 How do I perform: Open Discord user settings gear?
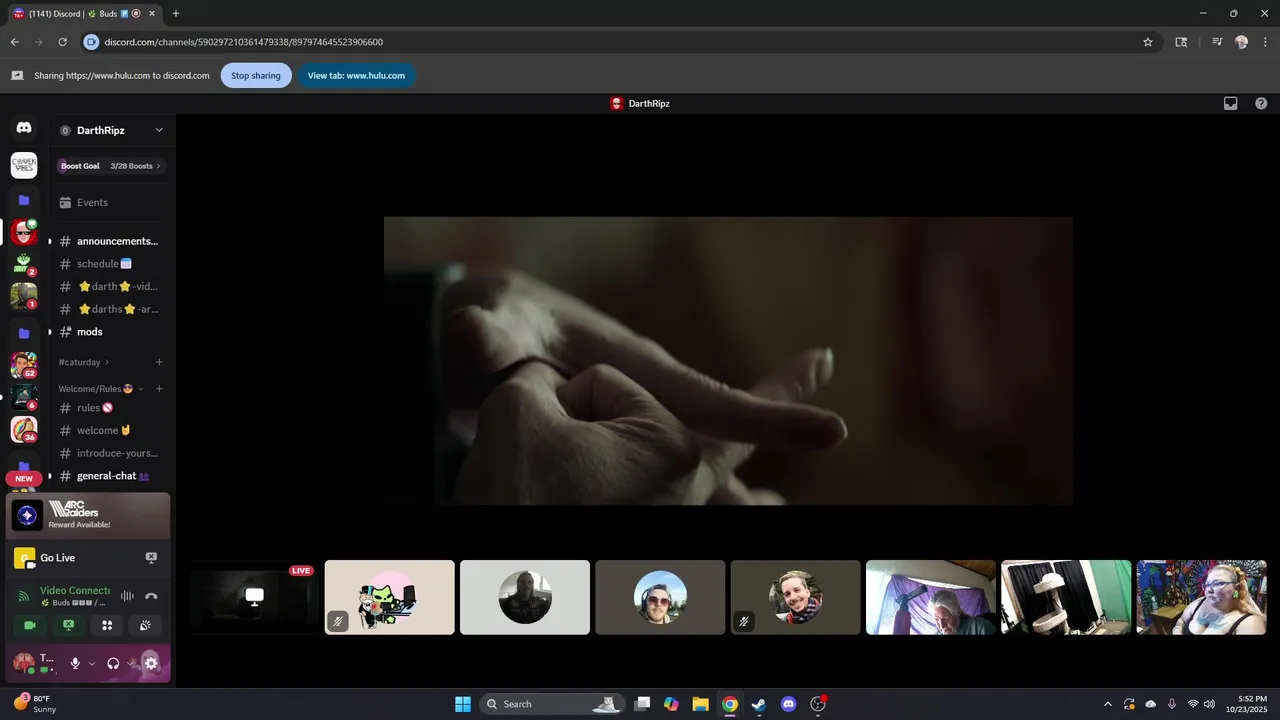point(151,663)
